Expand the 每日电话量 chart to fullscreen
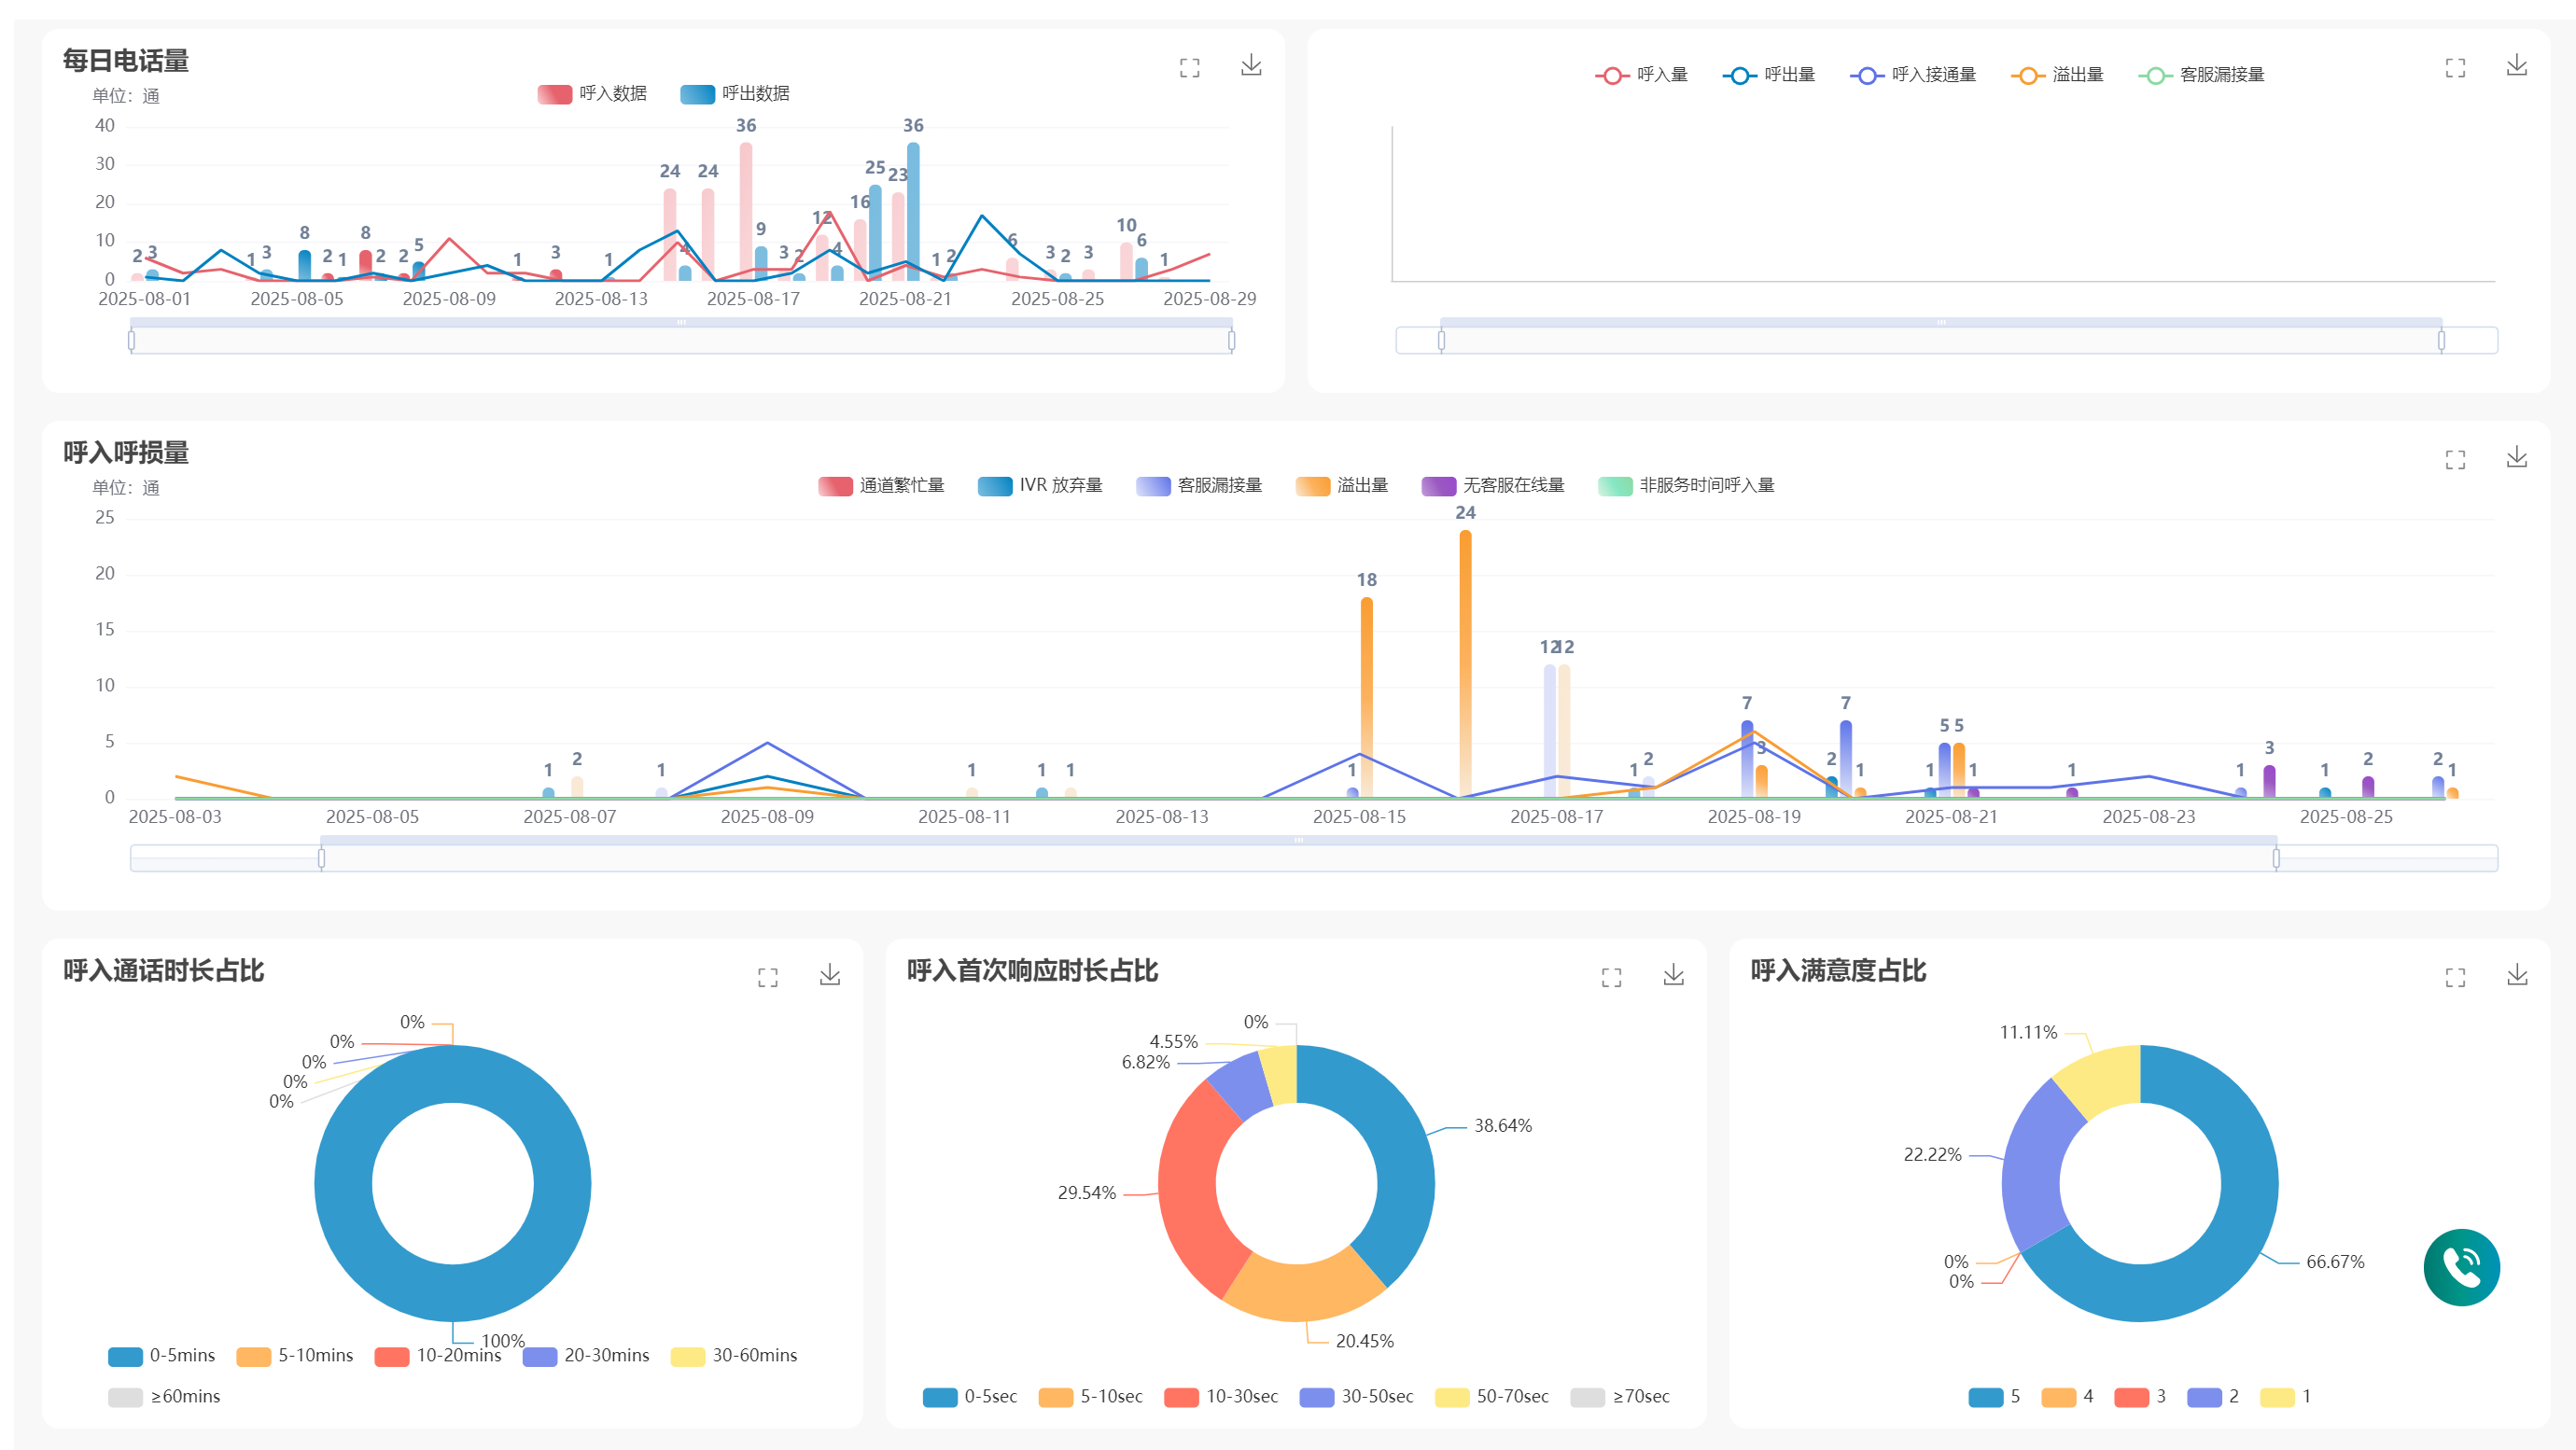Screen dimensions: 2576x1450 coord(1189,68)
